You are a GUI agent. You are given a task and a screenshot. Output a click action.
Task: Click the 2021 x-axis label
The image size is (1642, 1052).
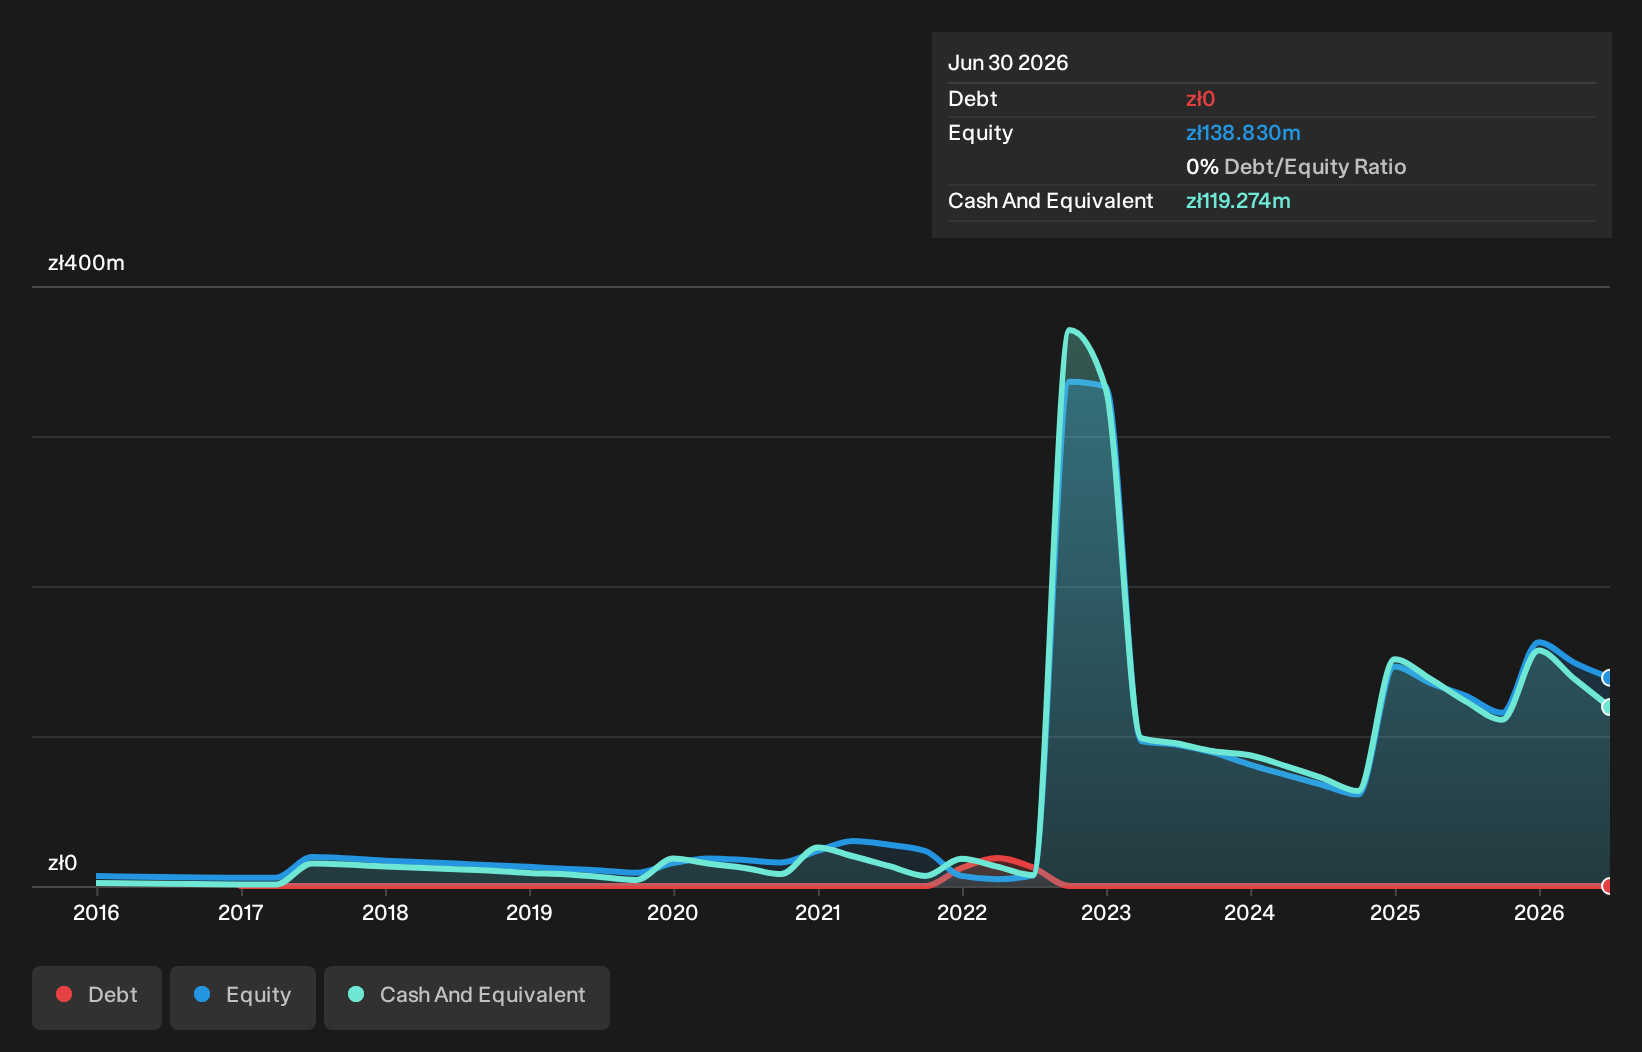[x=818, y=913]
